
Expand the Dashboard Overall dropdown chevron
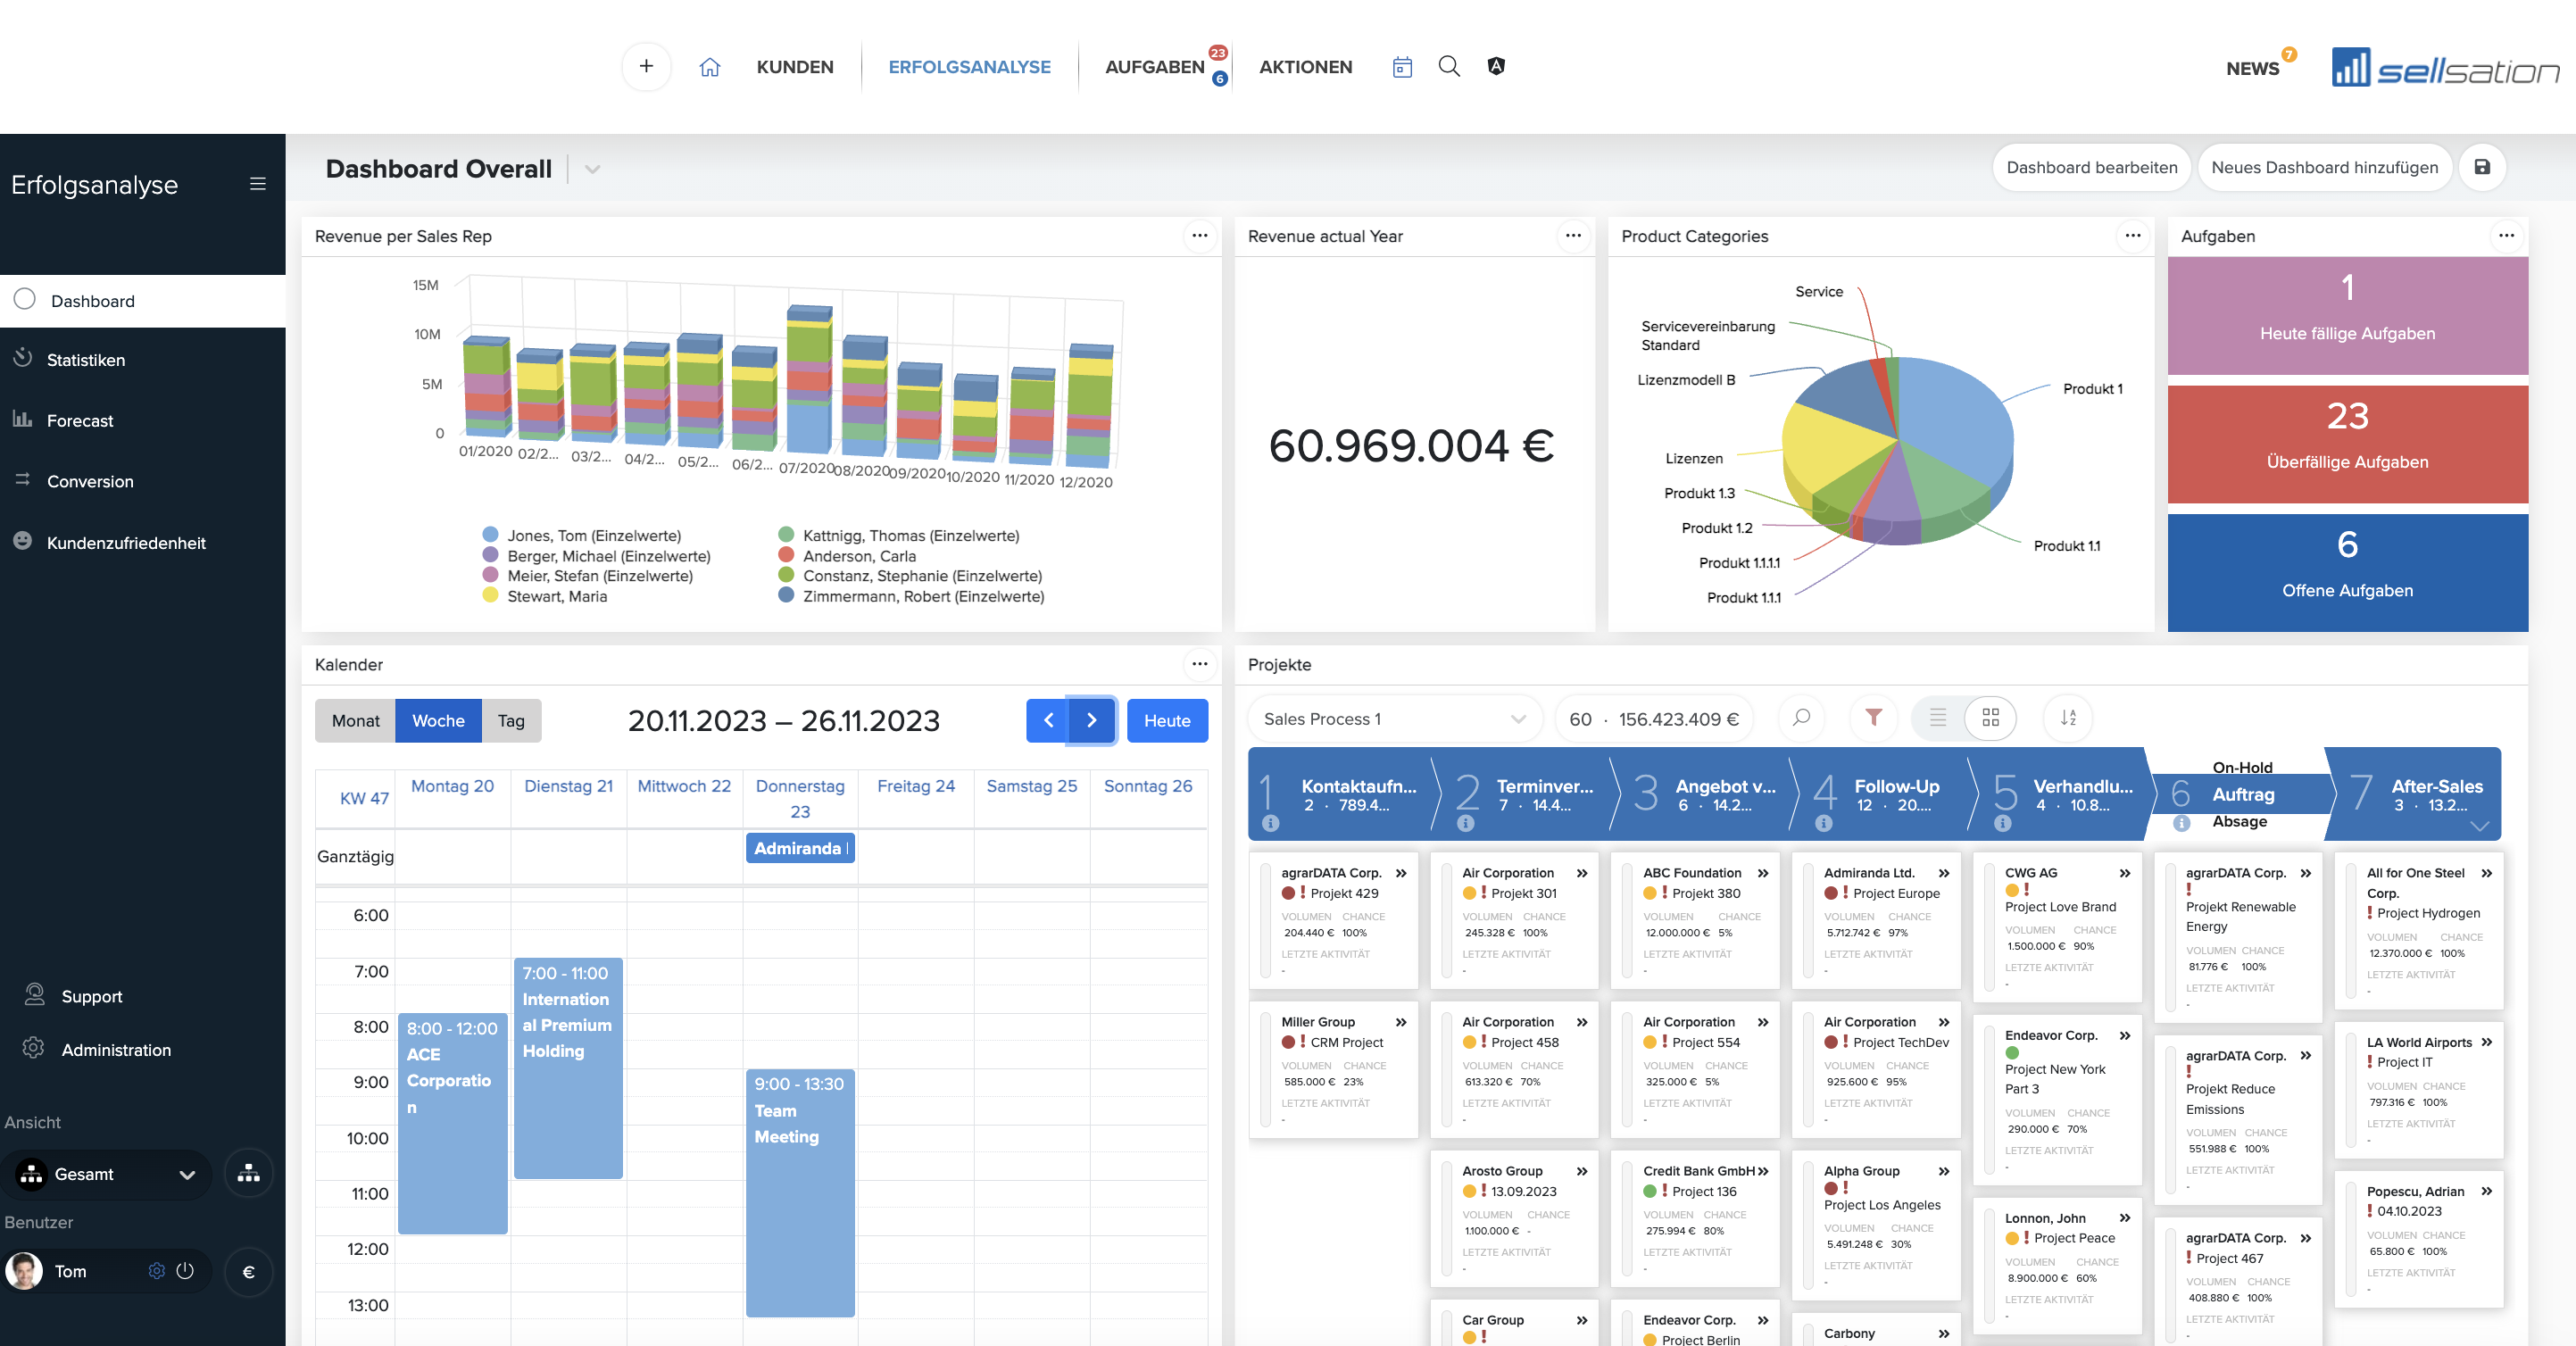[592, 169]
